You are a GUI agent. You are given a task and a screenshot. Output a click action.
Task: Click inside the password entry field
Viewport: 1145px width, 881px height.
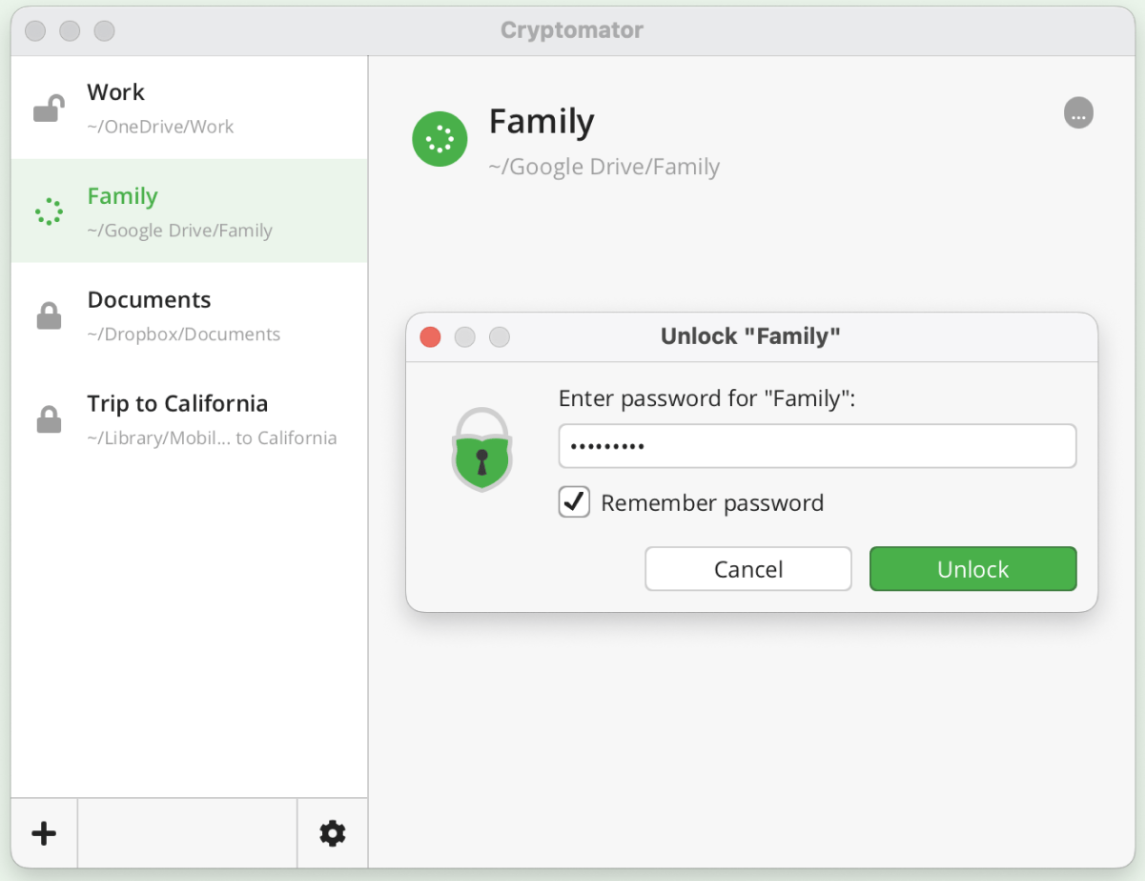pyautogui.click(x=816, y=446)
